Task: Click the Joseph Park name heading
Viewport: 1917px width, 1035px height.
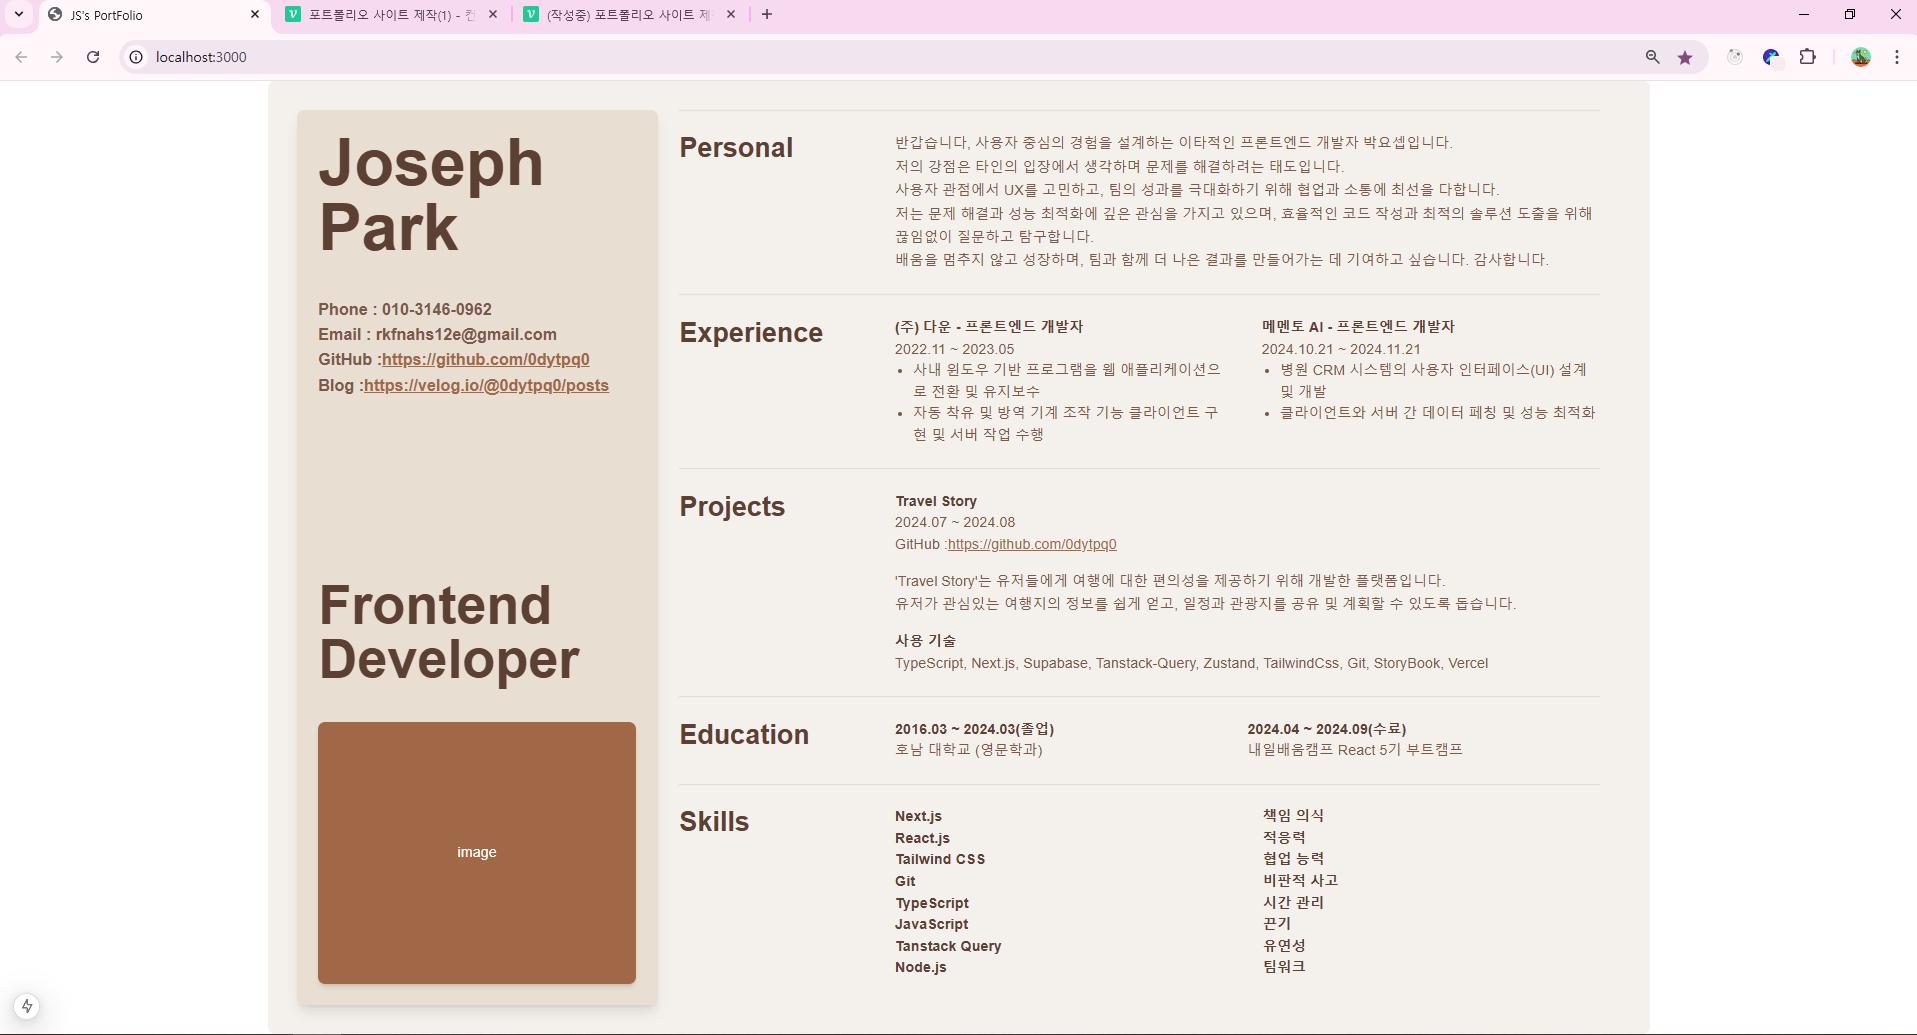Action: [431, 195]
